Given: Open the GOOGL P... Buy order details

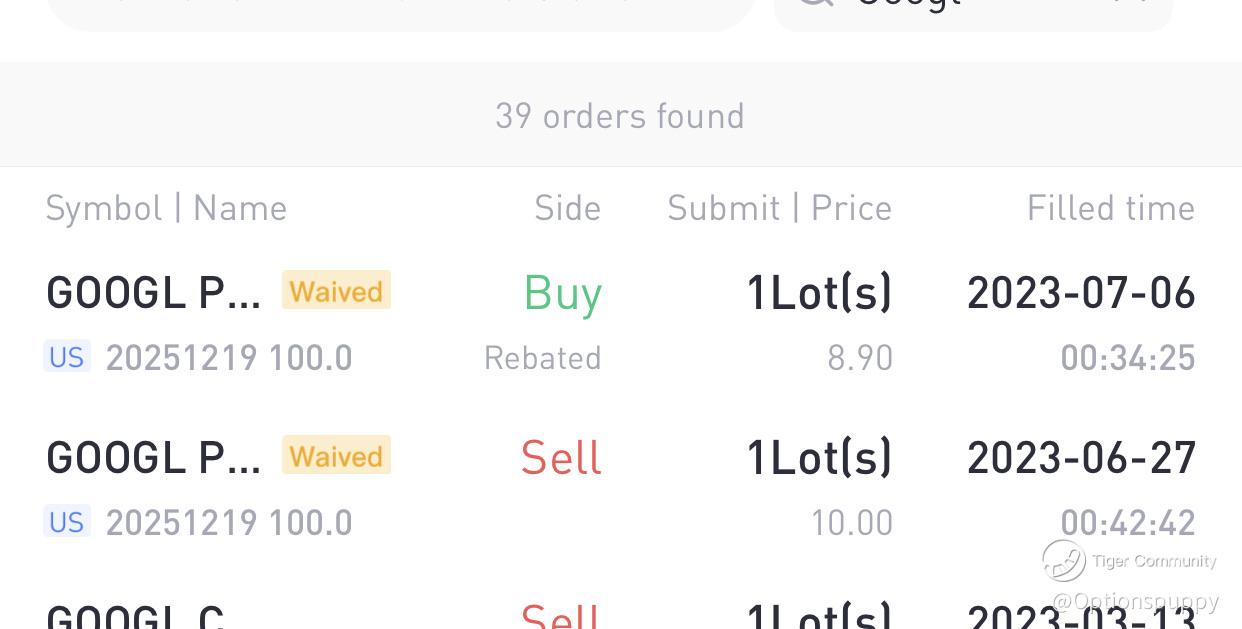Looking at the screenshot, I should coord(153,293).
